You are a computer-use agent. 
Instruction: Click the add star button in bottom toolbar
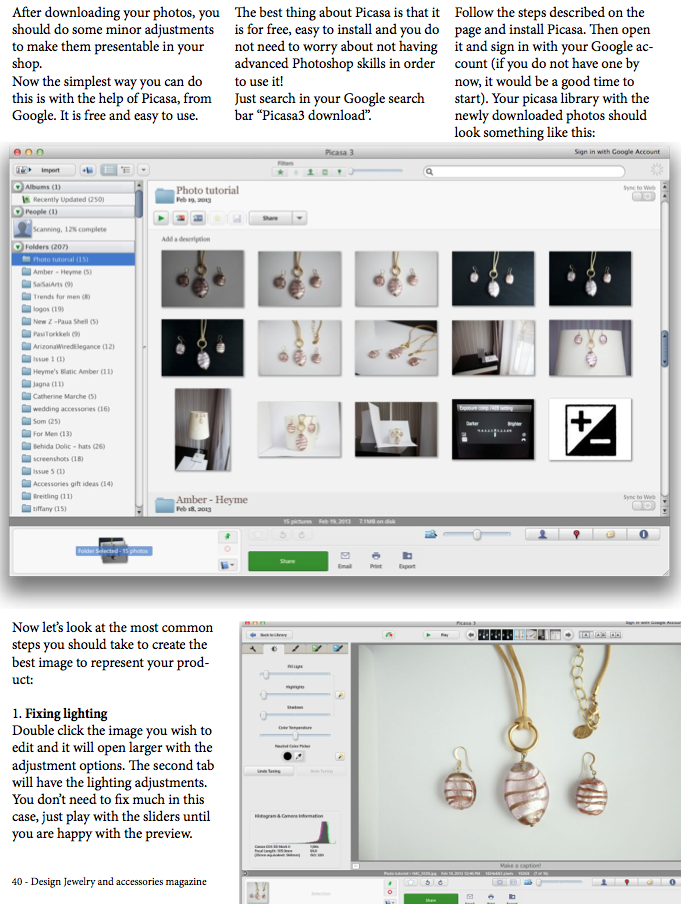(x=259, y=535)
